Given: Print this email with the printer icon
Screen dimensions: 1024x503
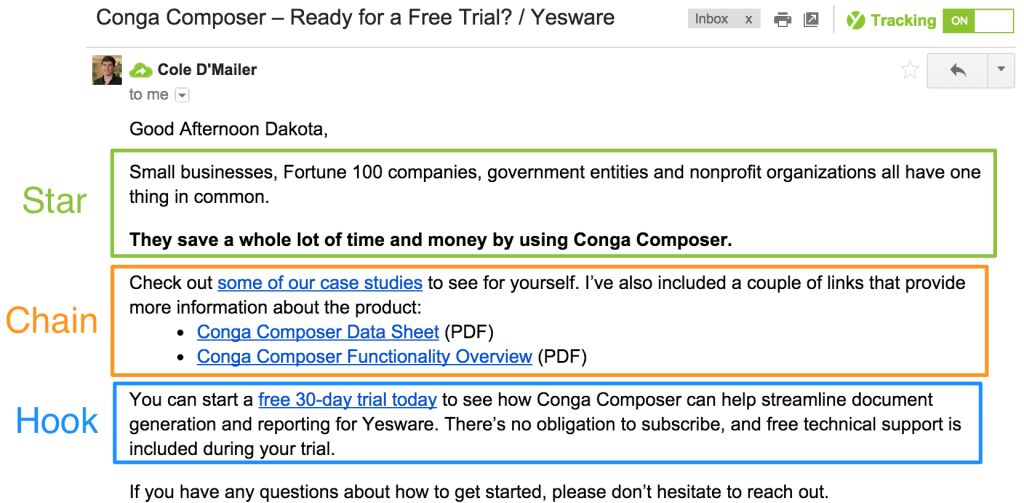Looking at the screenshot, I should coord(783,20).
